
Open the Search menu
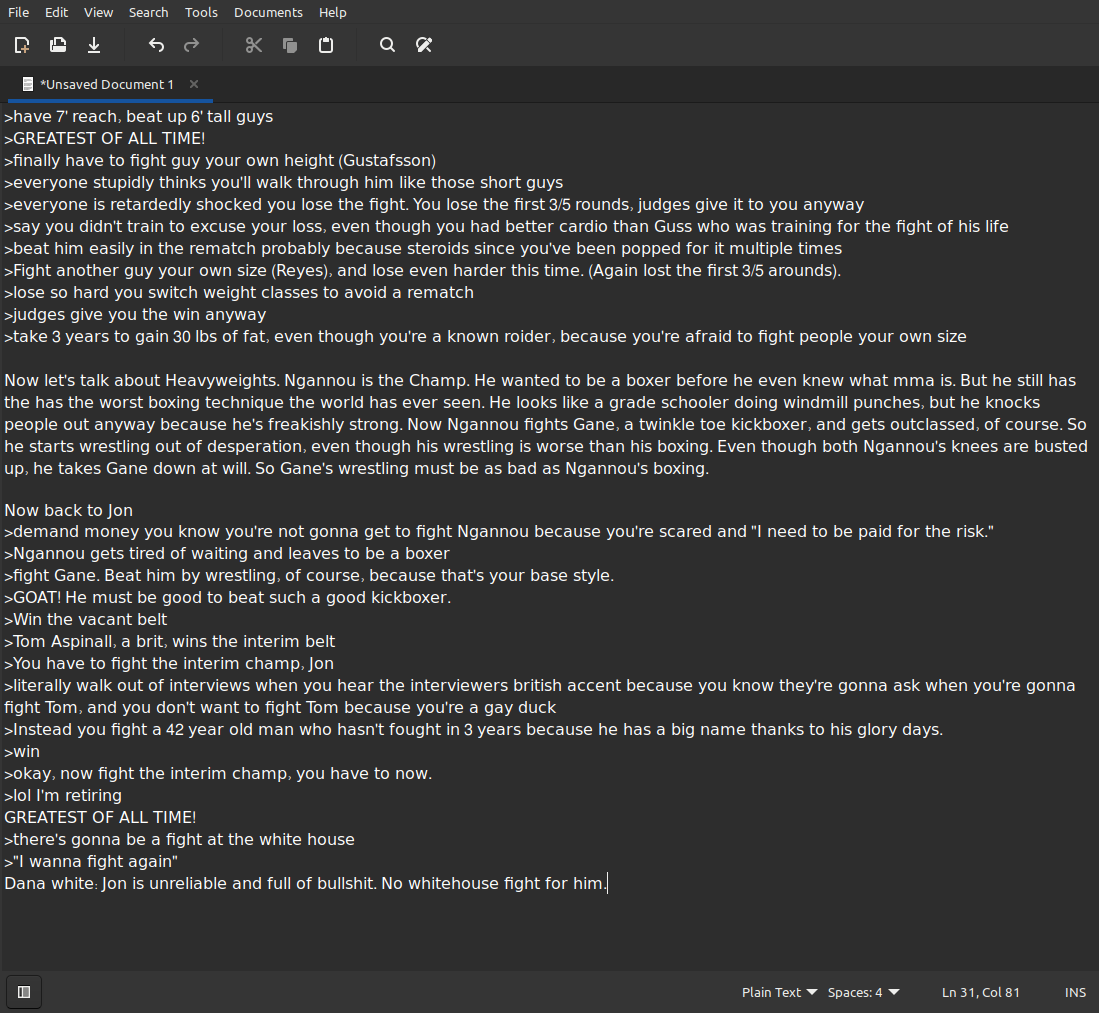[x=149, y=13]
